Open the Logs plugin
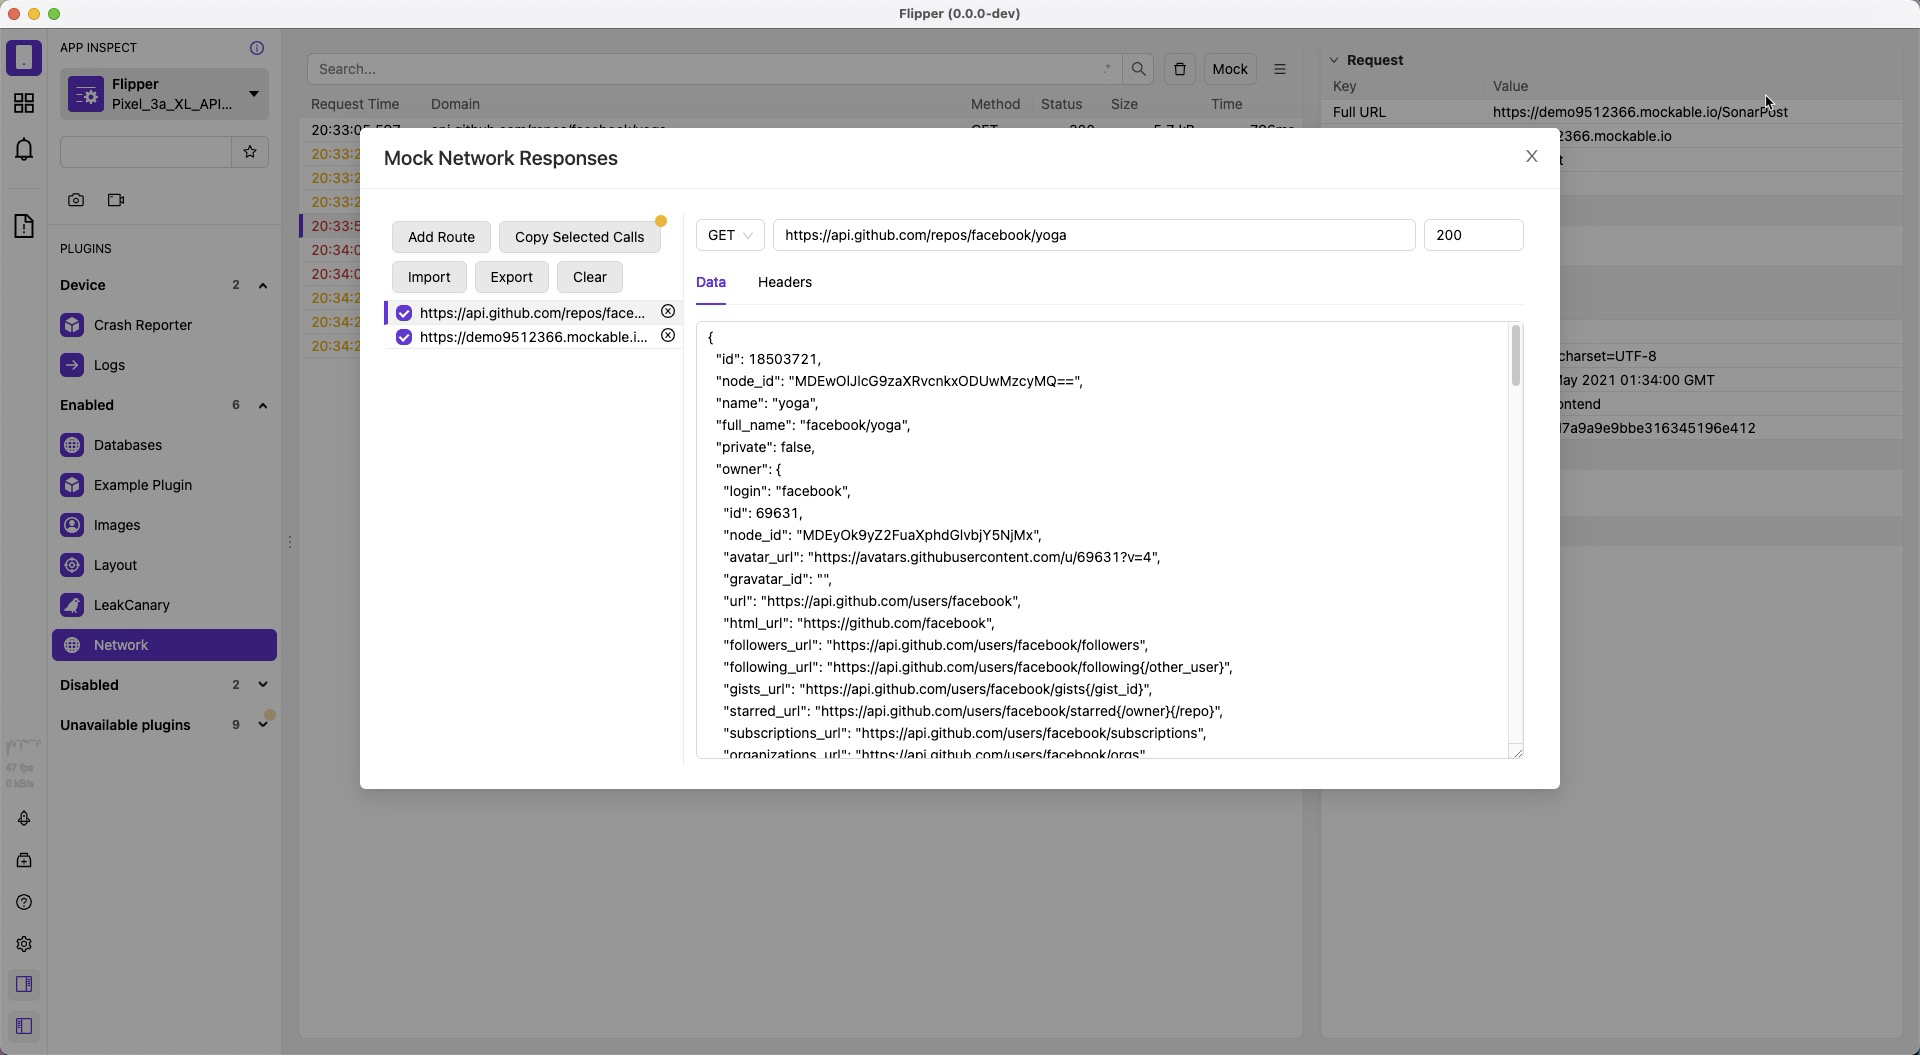1920x1055 pixels. click(x=164, y=365)
